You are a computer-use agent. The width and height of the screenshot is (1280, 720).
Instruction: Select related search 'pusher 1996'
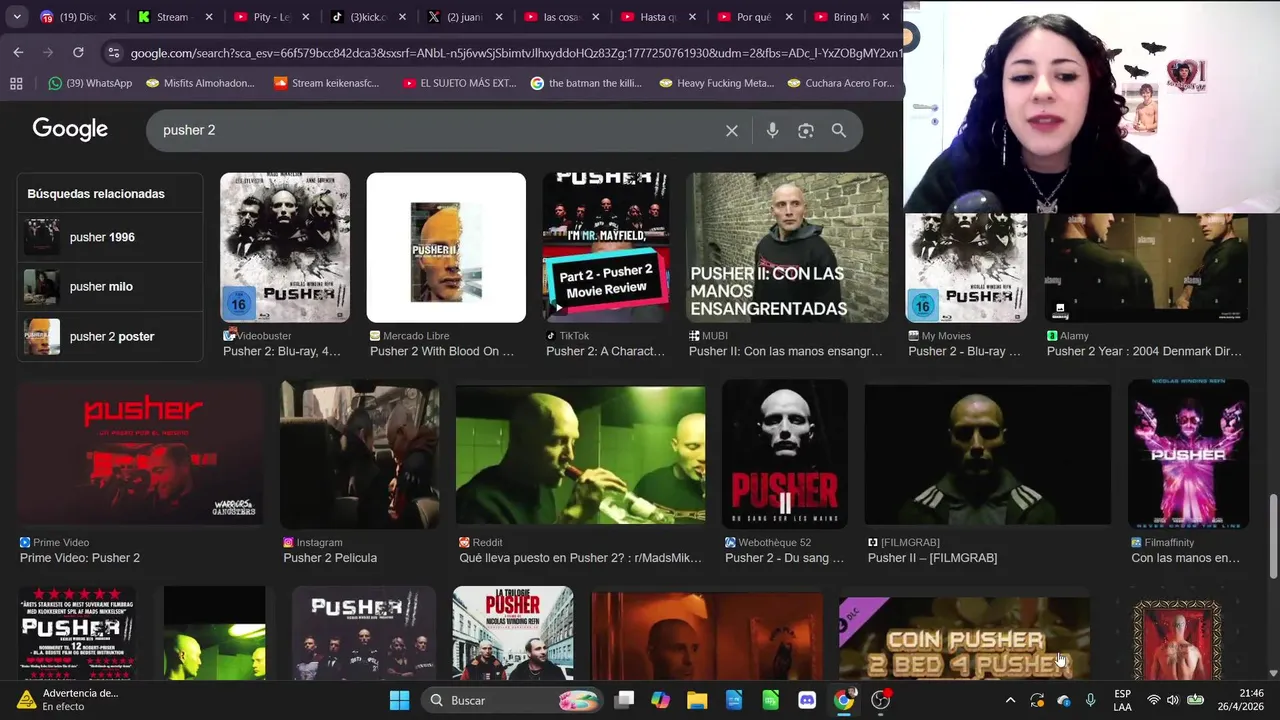click(x=110, y=237)
